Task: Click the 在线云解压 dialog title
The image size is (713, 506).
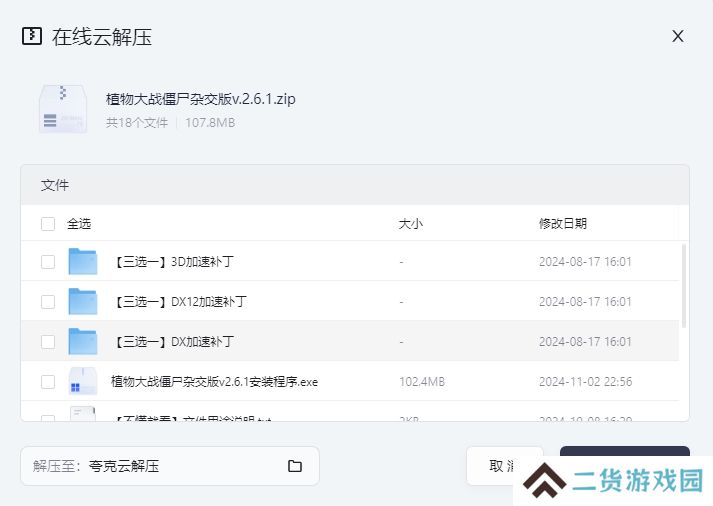Action: pos(102,37)
